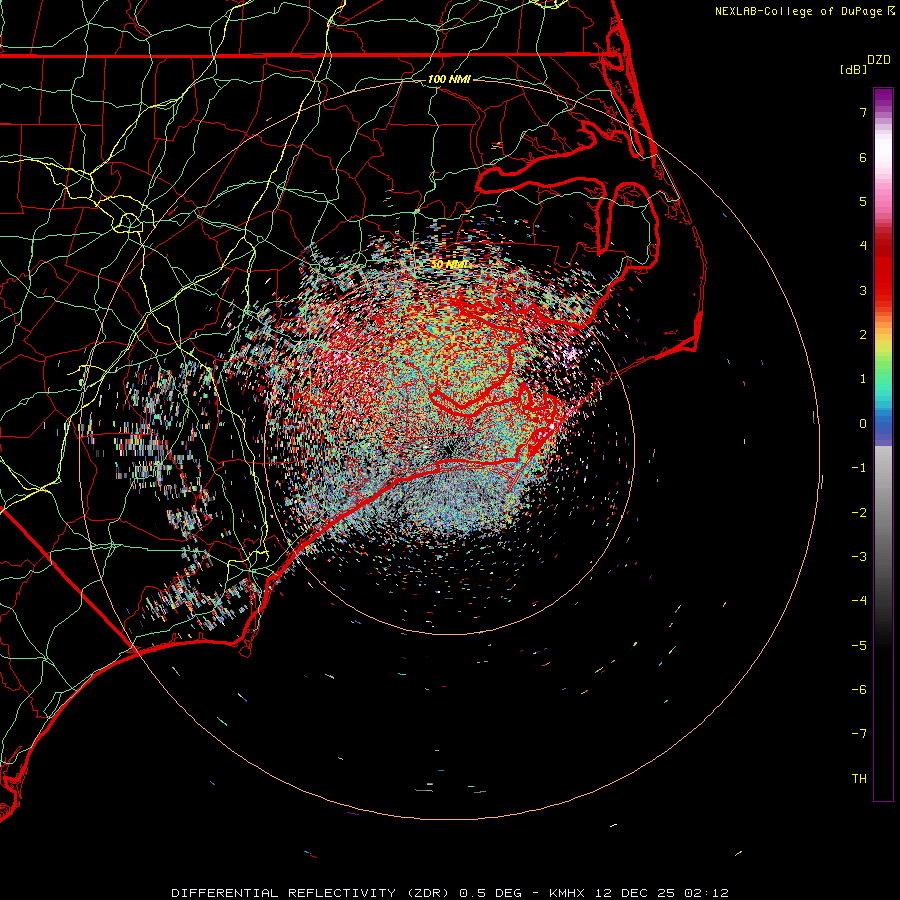Click the color scale label 5
900x900 pixels.
click(x=863, y=201)
